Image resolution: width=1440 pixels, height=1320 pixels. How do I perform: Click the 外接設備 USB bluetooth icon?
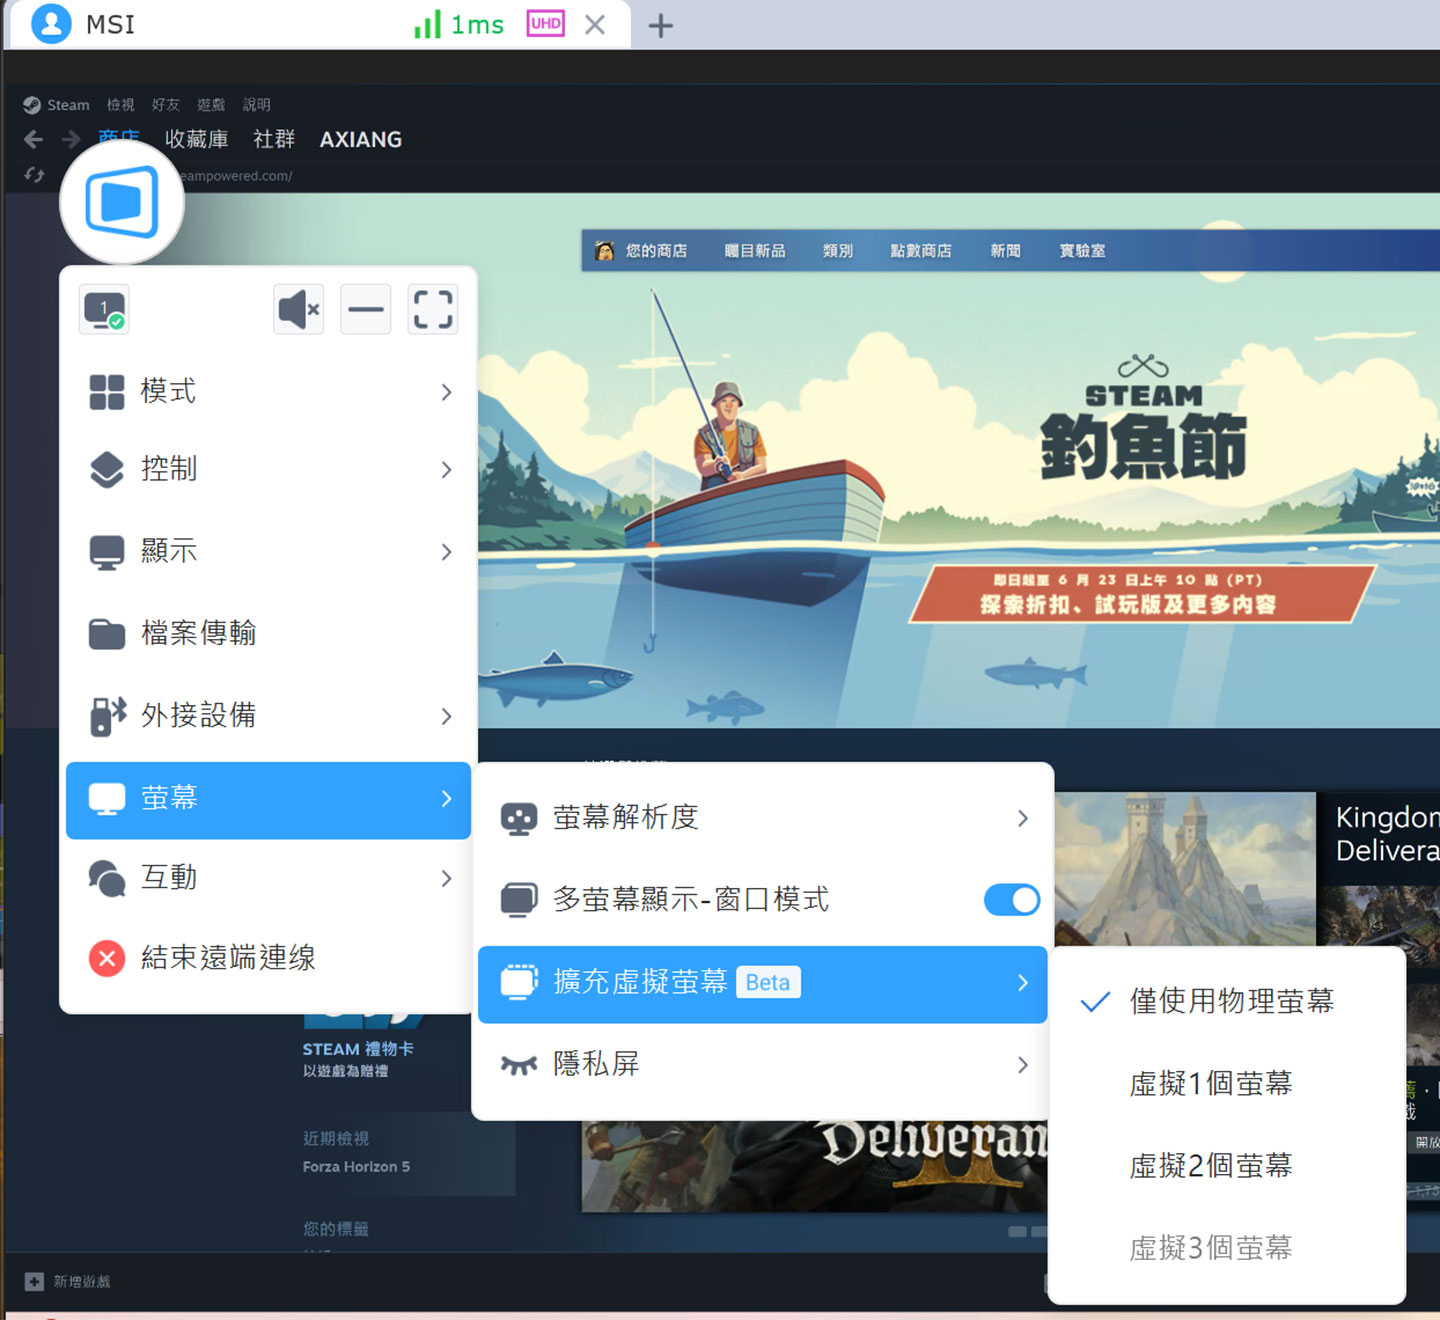[108, 716]
